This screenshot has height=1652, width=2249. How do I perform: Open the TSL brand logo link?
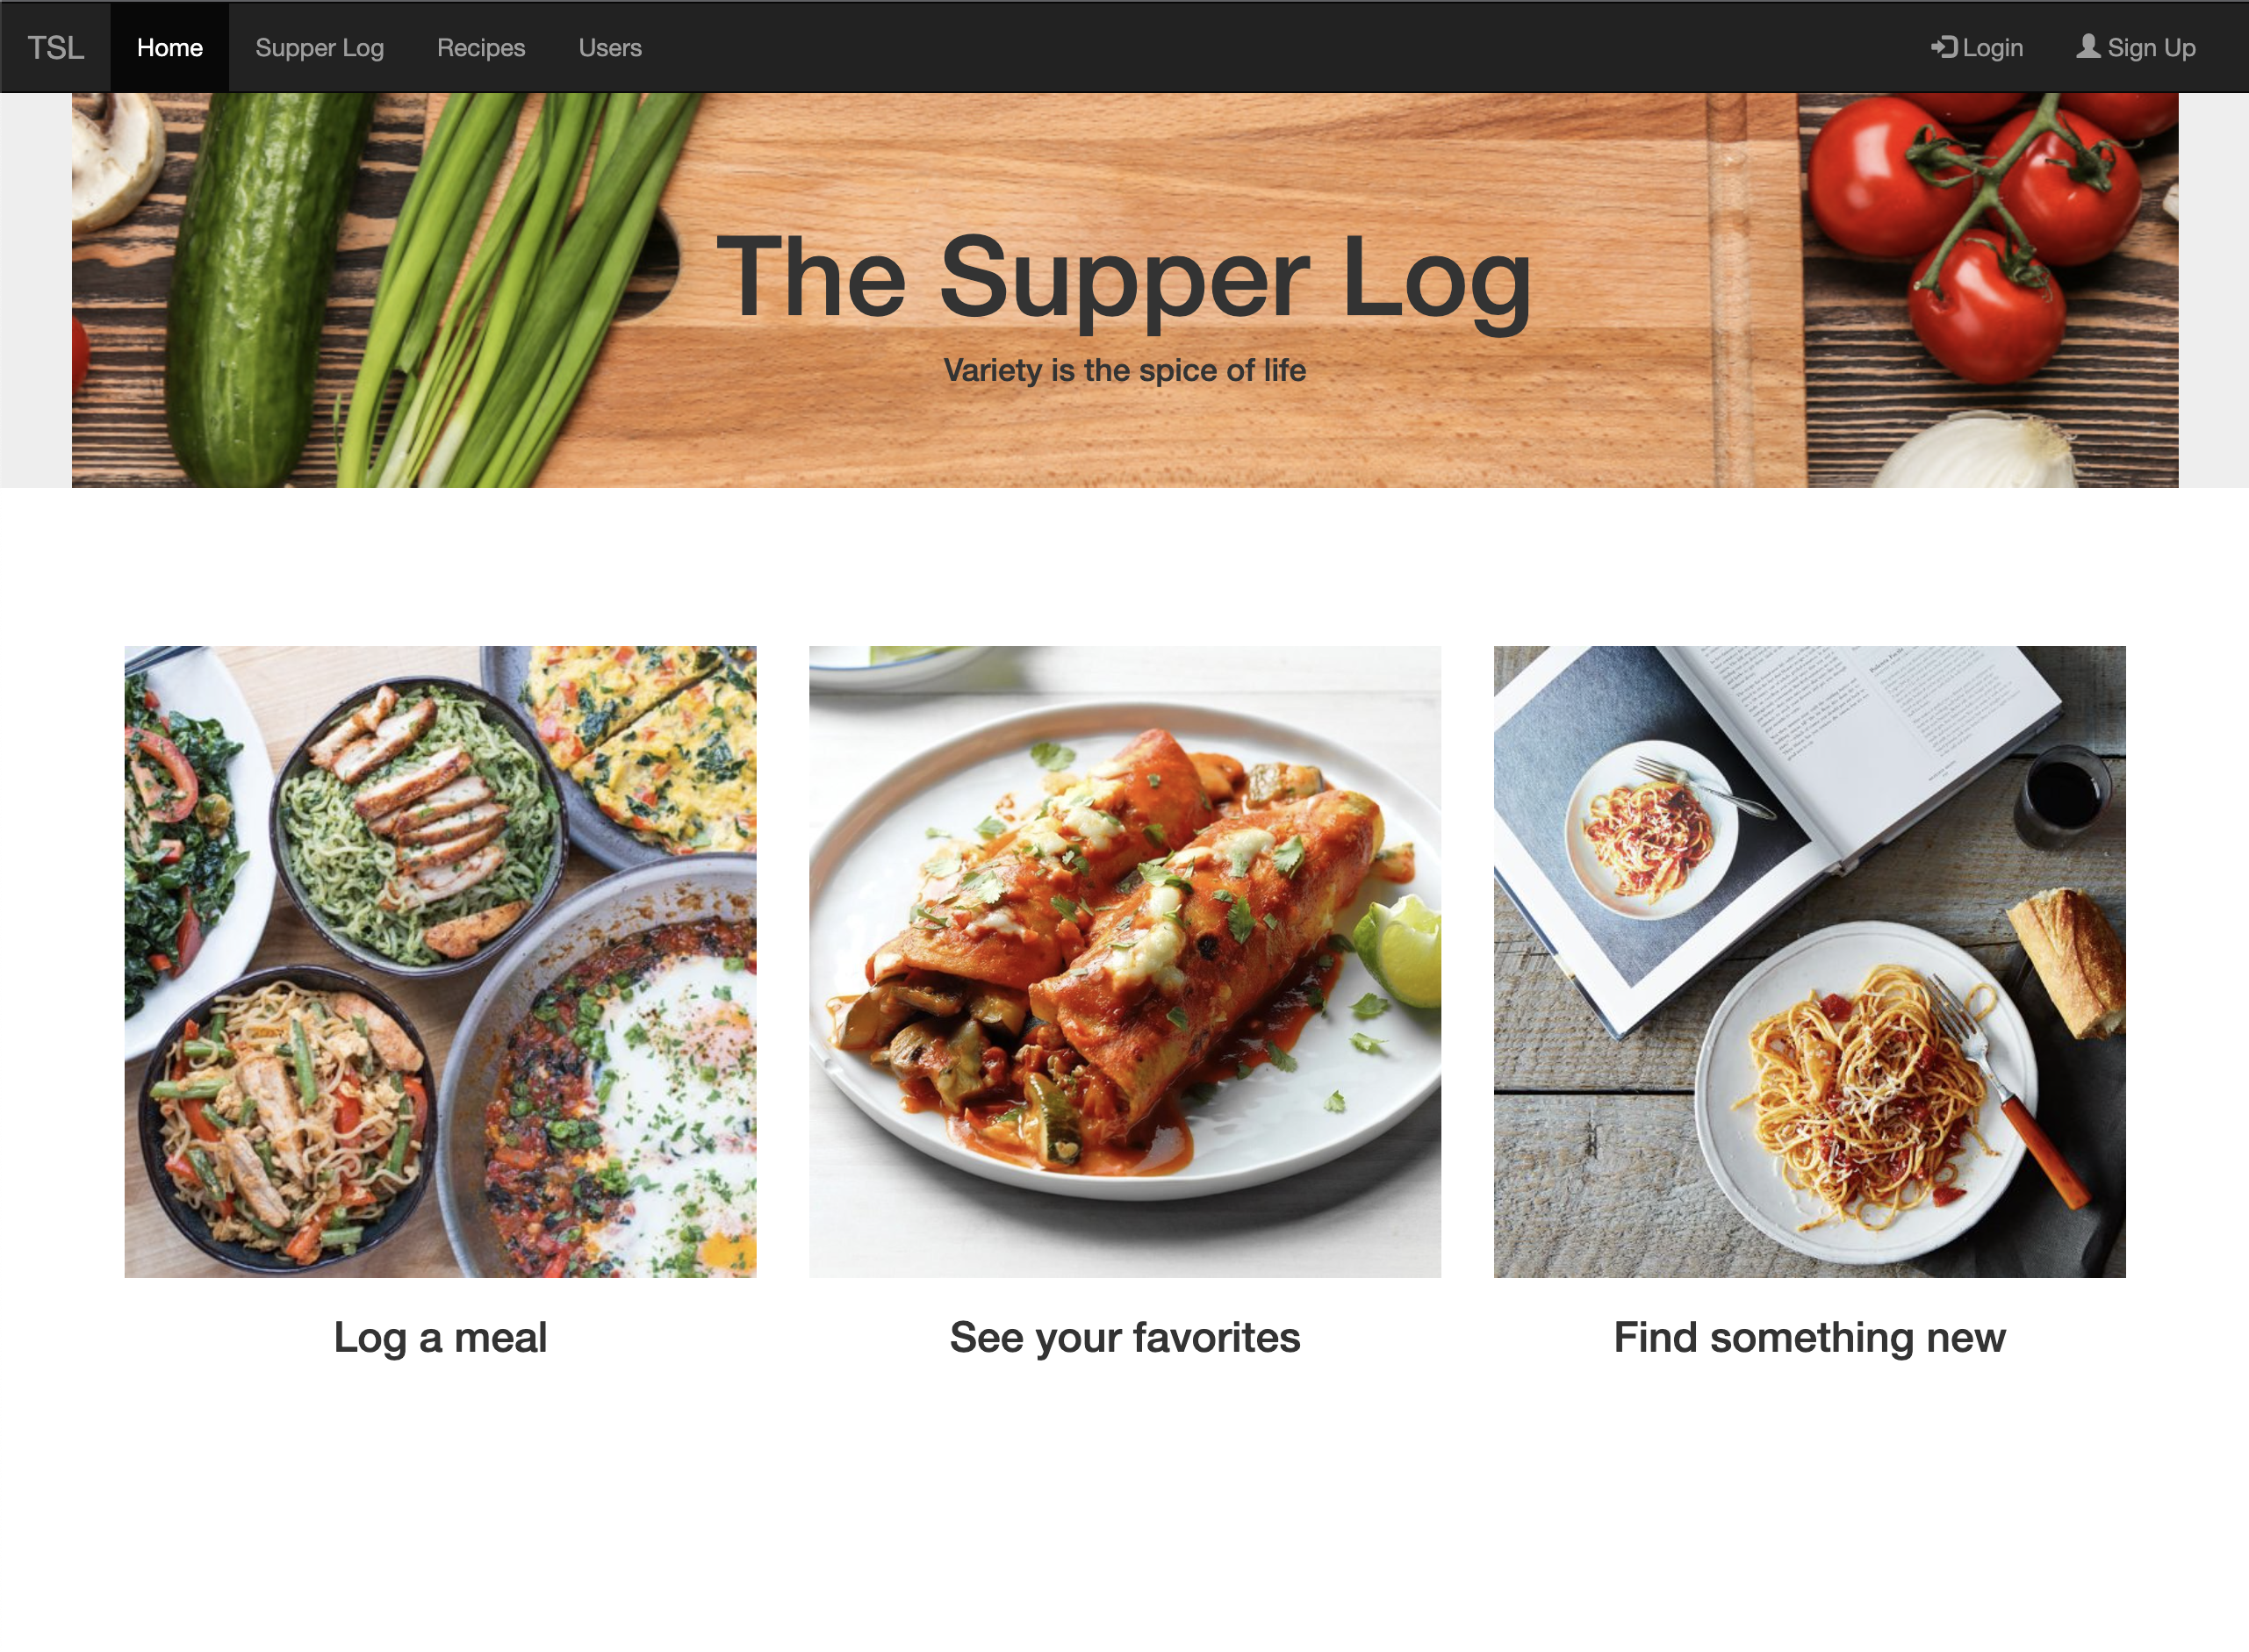tap(56, 48)
